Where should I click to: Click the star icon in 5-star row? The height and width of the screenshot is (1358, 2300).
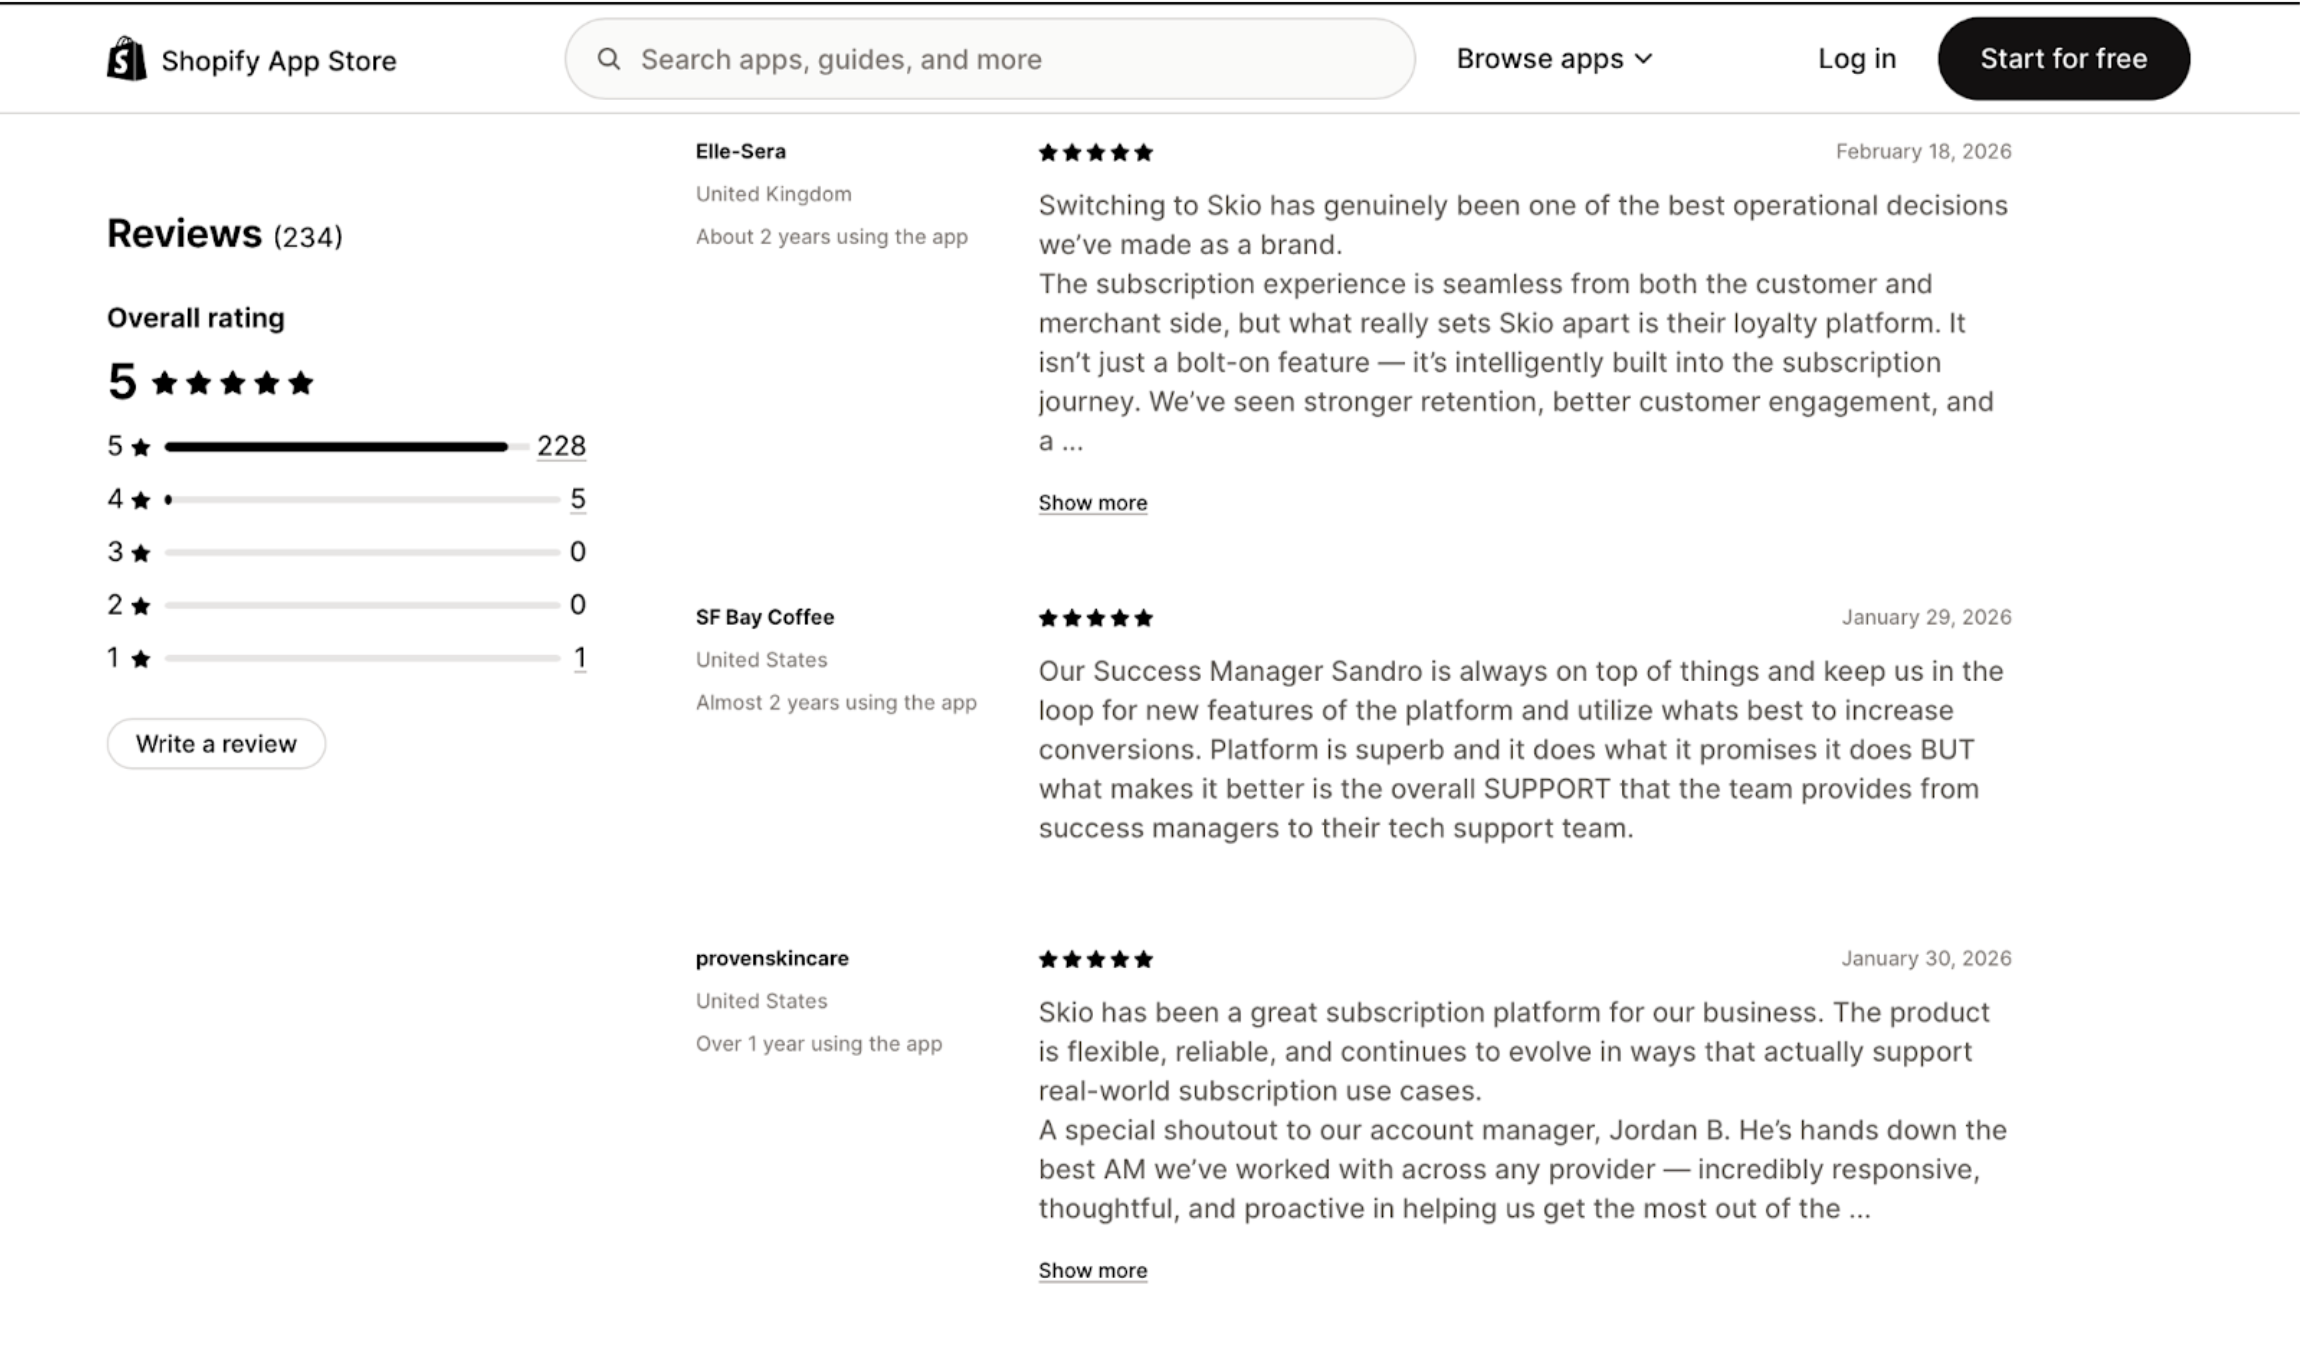[x=141, y=447]
